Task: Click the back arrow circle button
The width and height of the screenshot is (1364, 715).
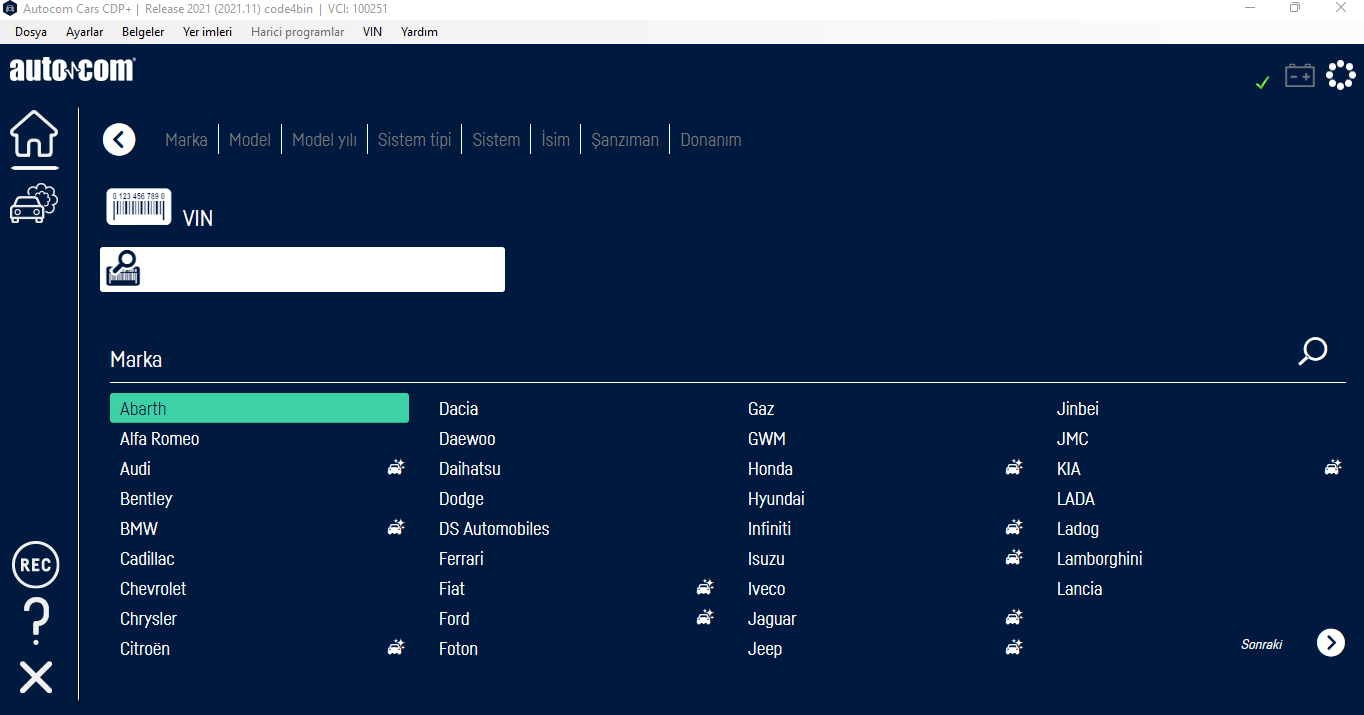Action: coord(119,140)
